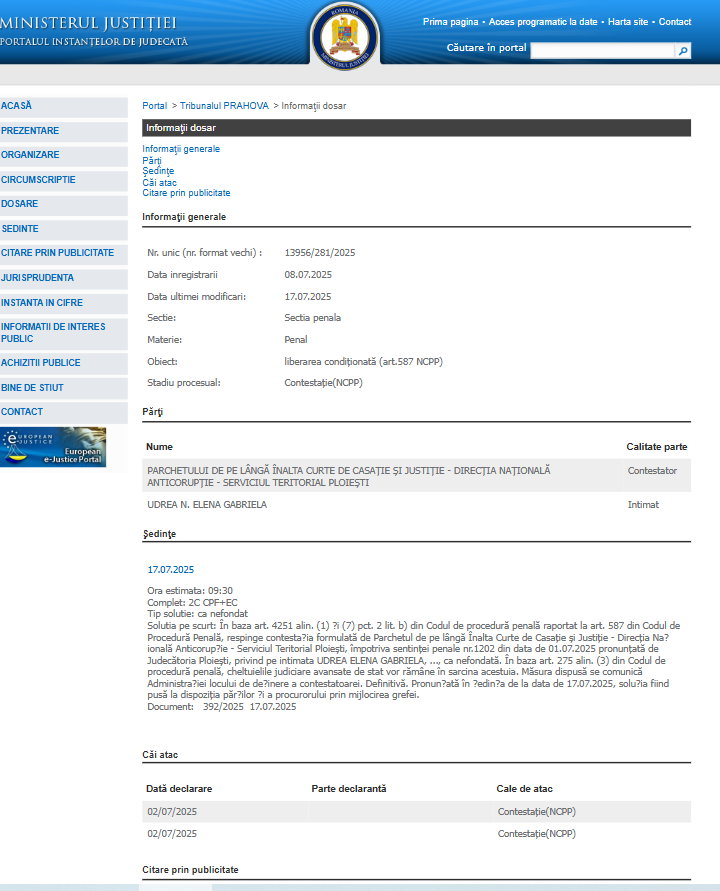Open BINE DE STIUT sidebar item
720x891 pixels.
(x=64, y=388)
